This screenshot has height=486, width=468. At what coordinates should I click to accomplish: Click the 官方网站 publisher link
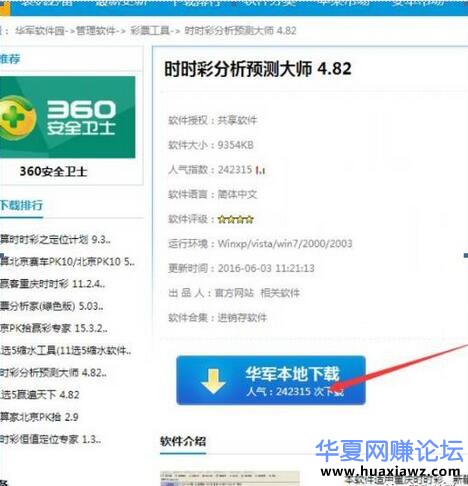point(234,293)
